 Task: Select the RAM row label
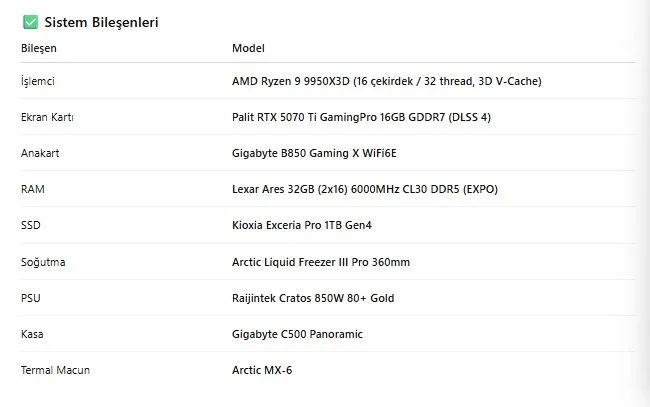pos(32,189)
